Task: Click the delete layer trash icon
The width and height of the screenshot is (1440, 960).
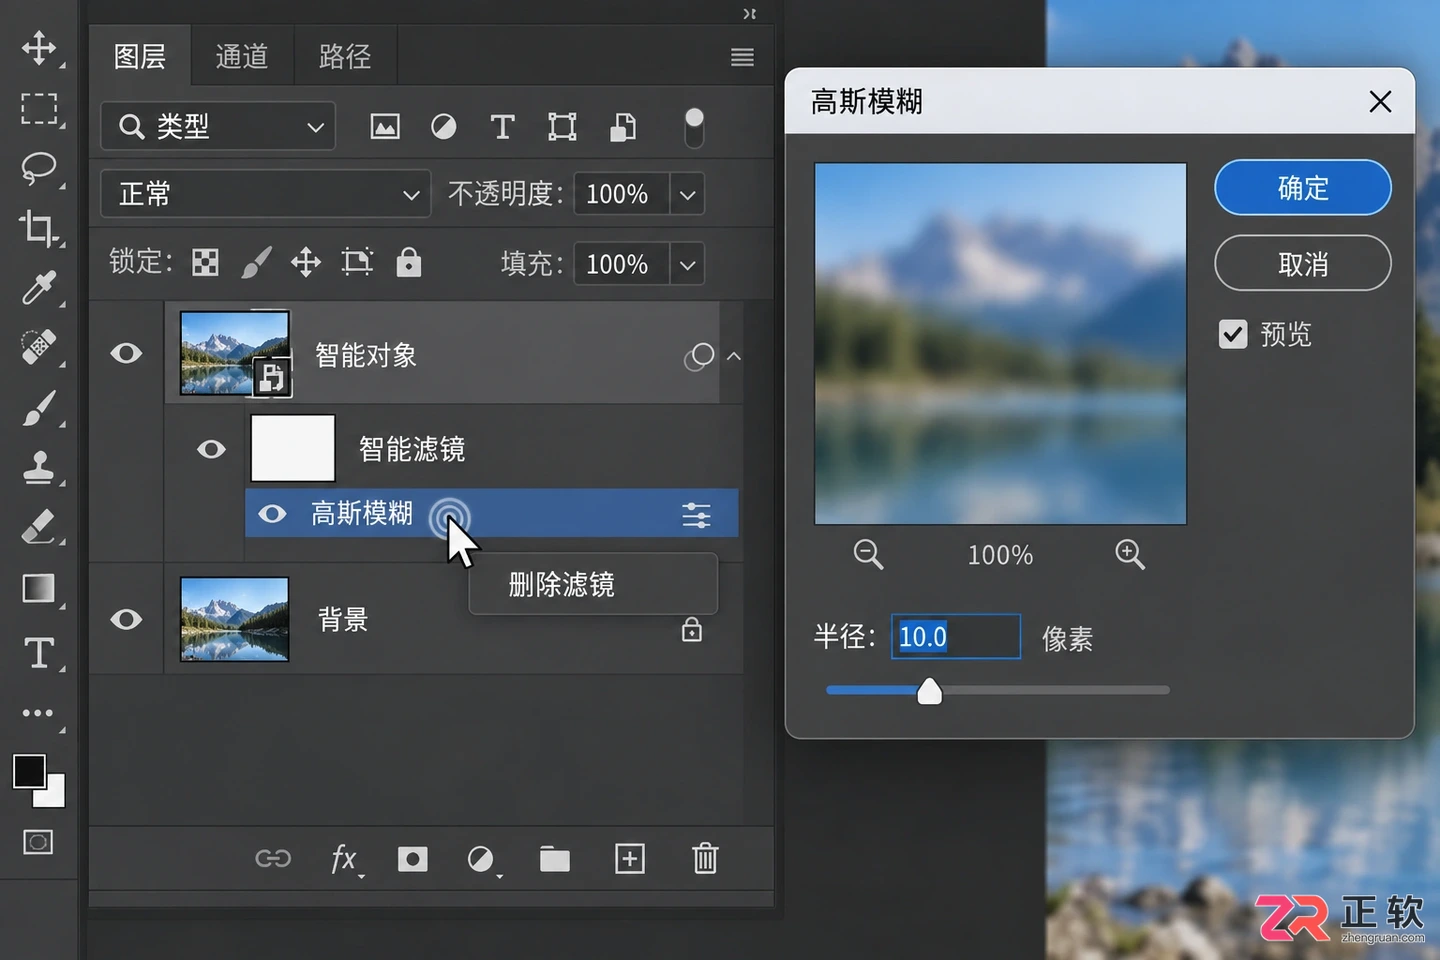Action: [705, 858]
